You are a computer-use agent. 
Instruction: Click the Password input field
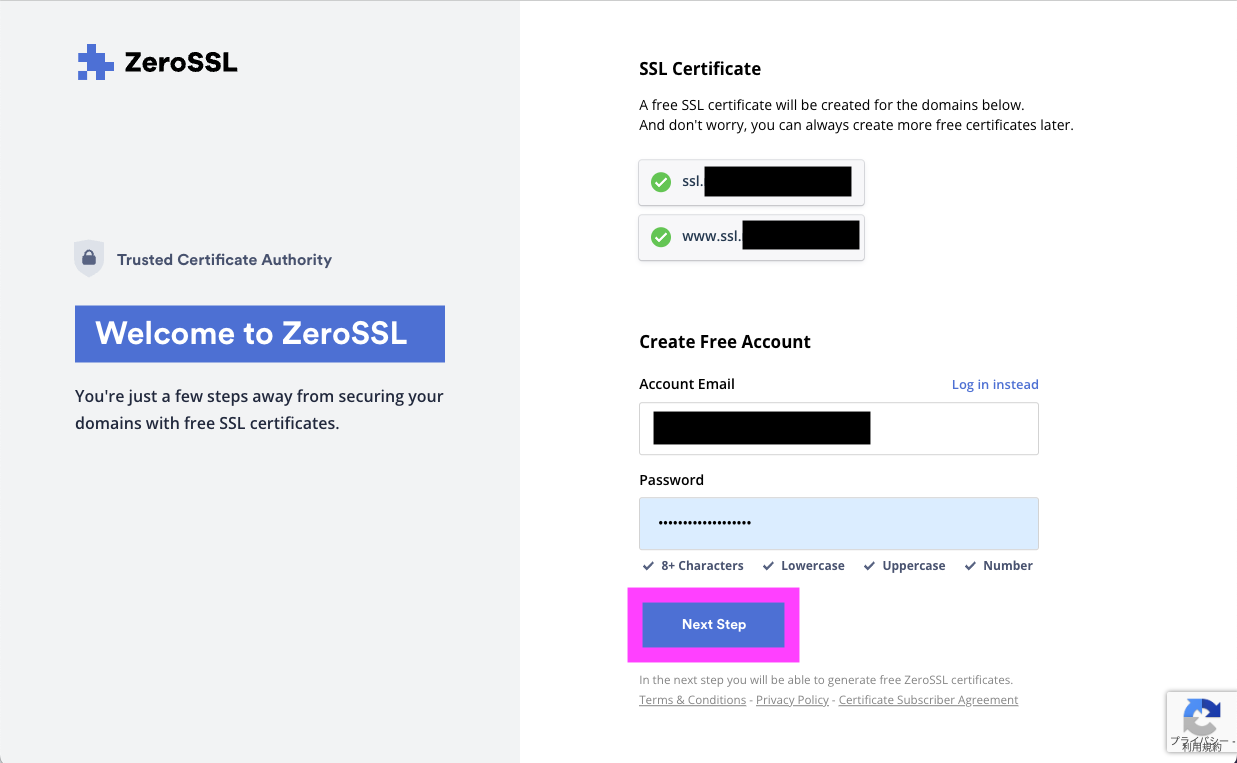(x=838, y=523)
